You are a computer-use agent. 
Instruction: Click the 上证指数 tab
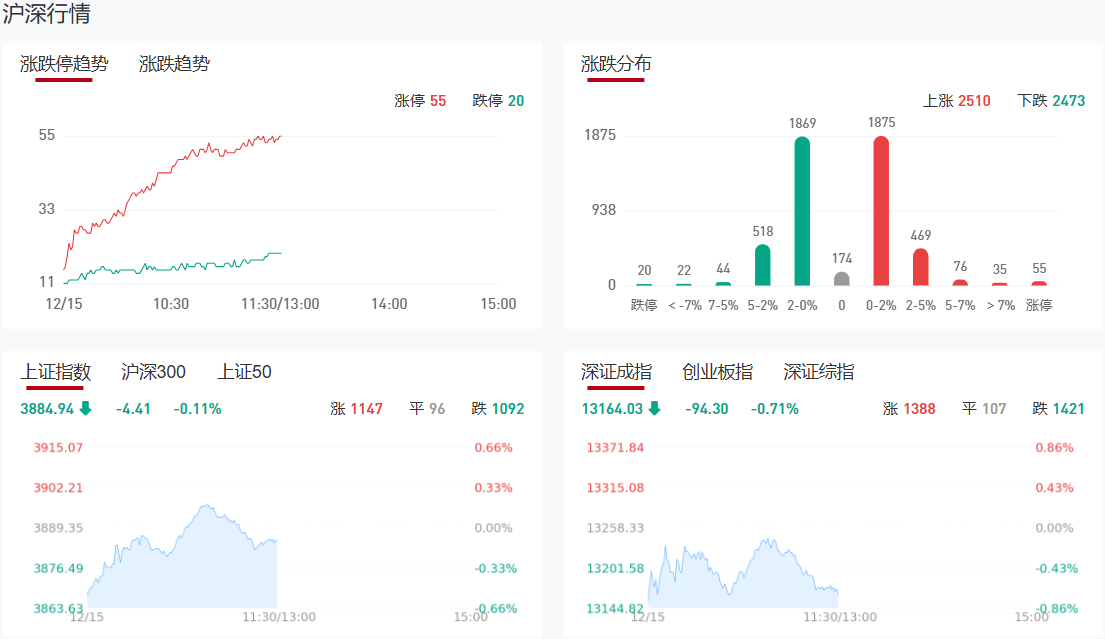[x=56, y=372]
